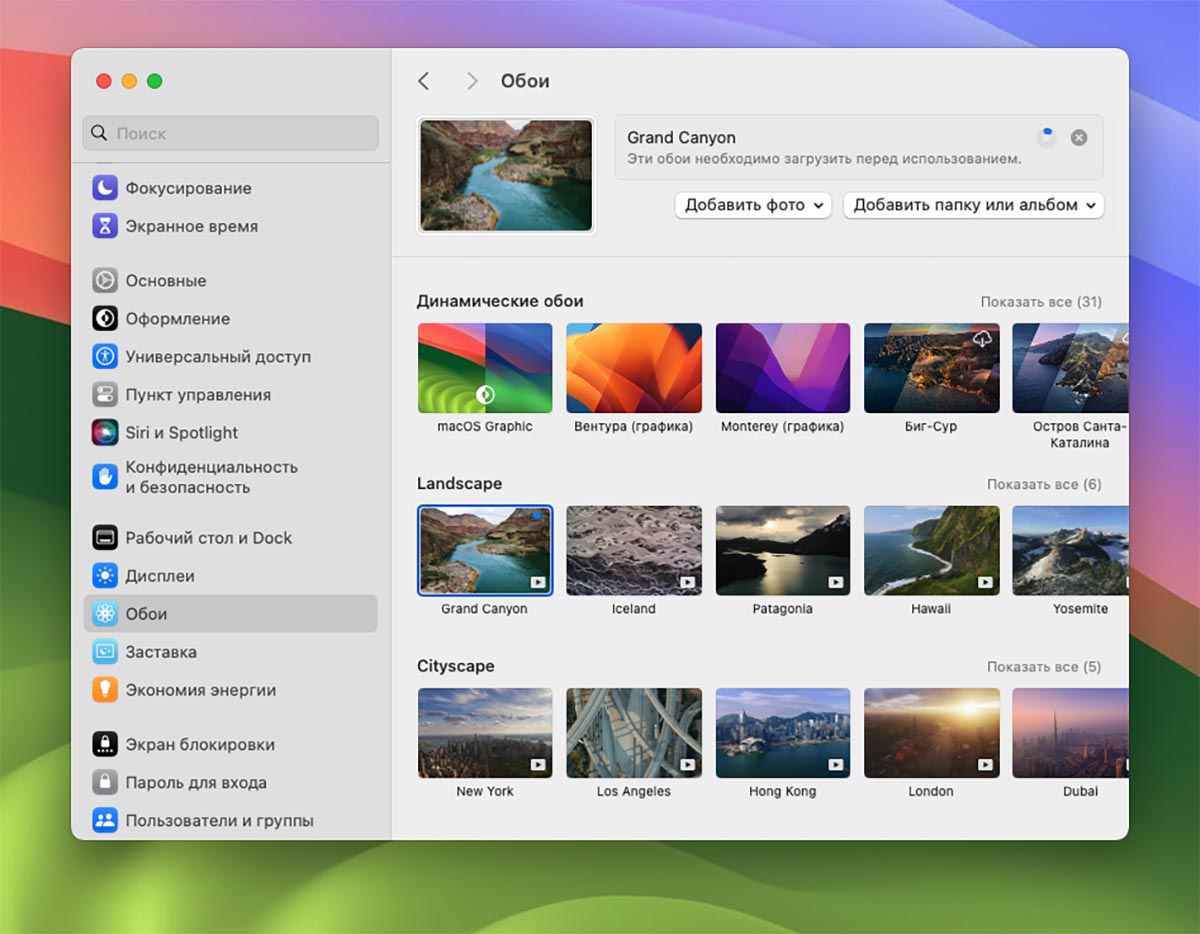1200x934 pixels.
Task: Open Добавить папку или альбом dropdown
Action: (973, 205)
